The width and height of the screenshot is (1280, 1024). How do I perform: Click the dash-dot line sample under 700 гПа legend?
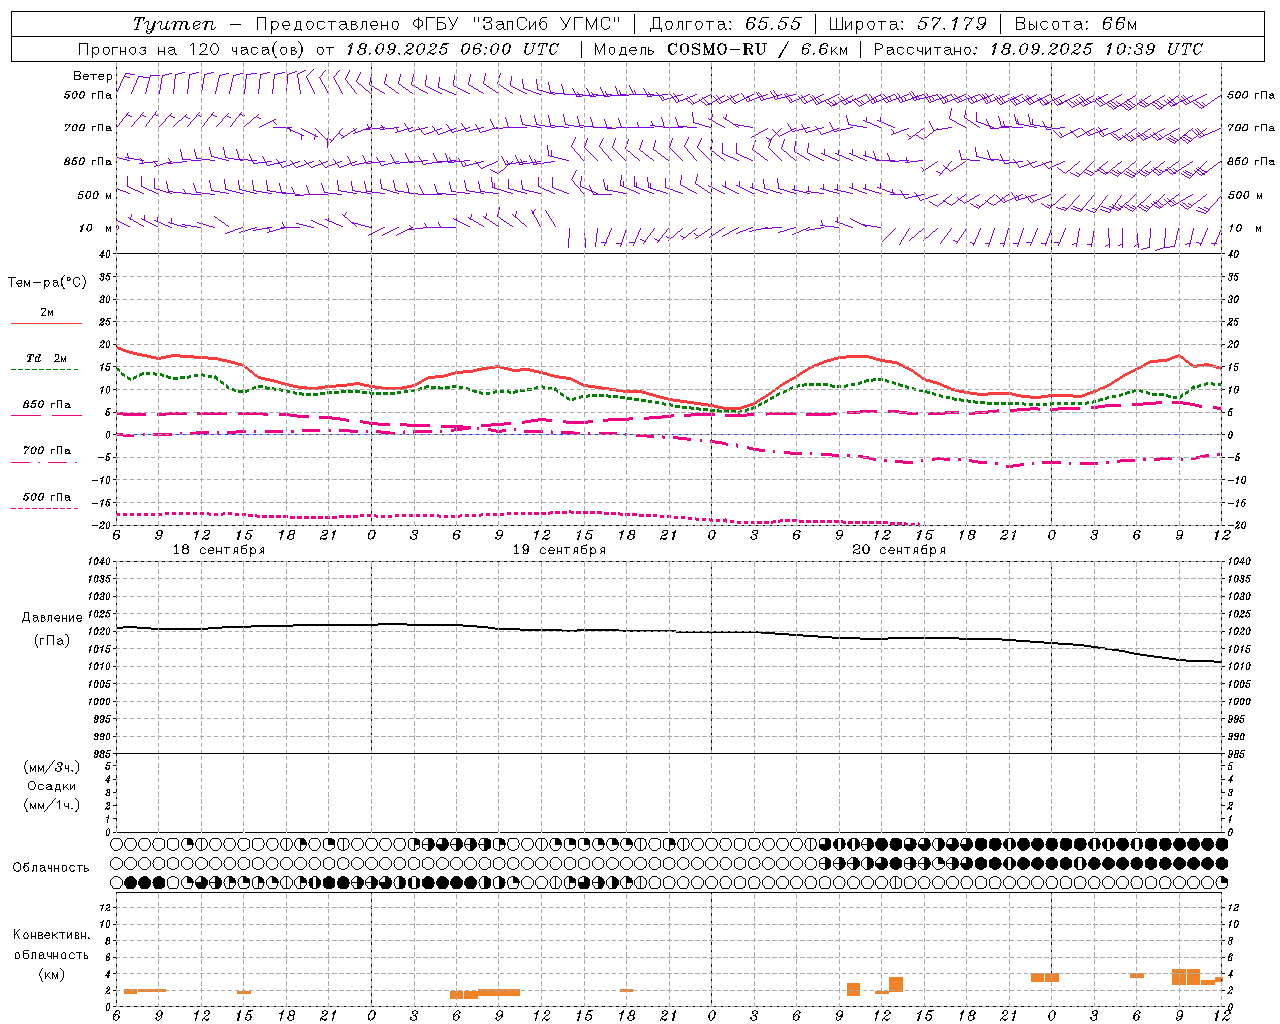pyautogui.click(x=45, y=462)
